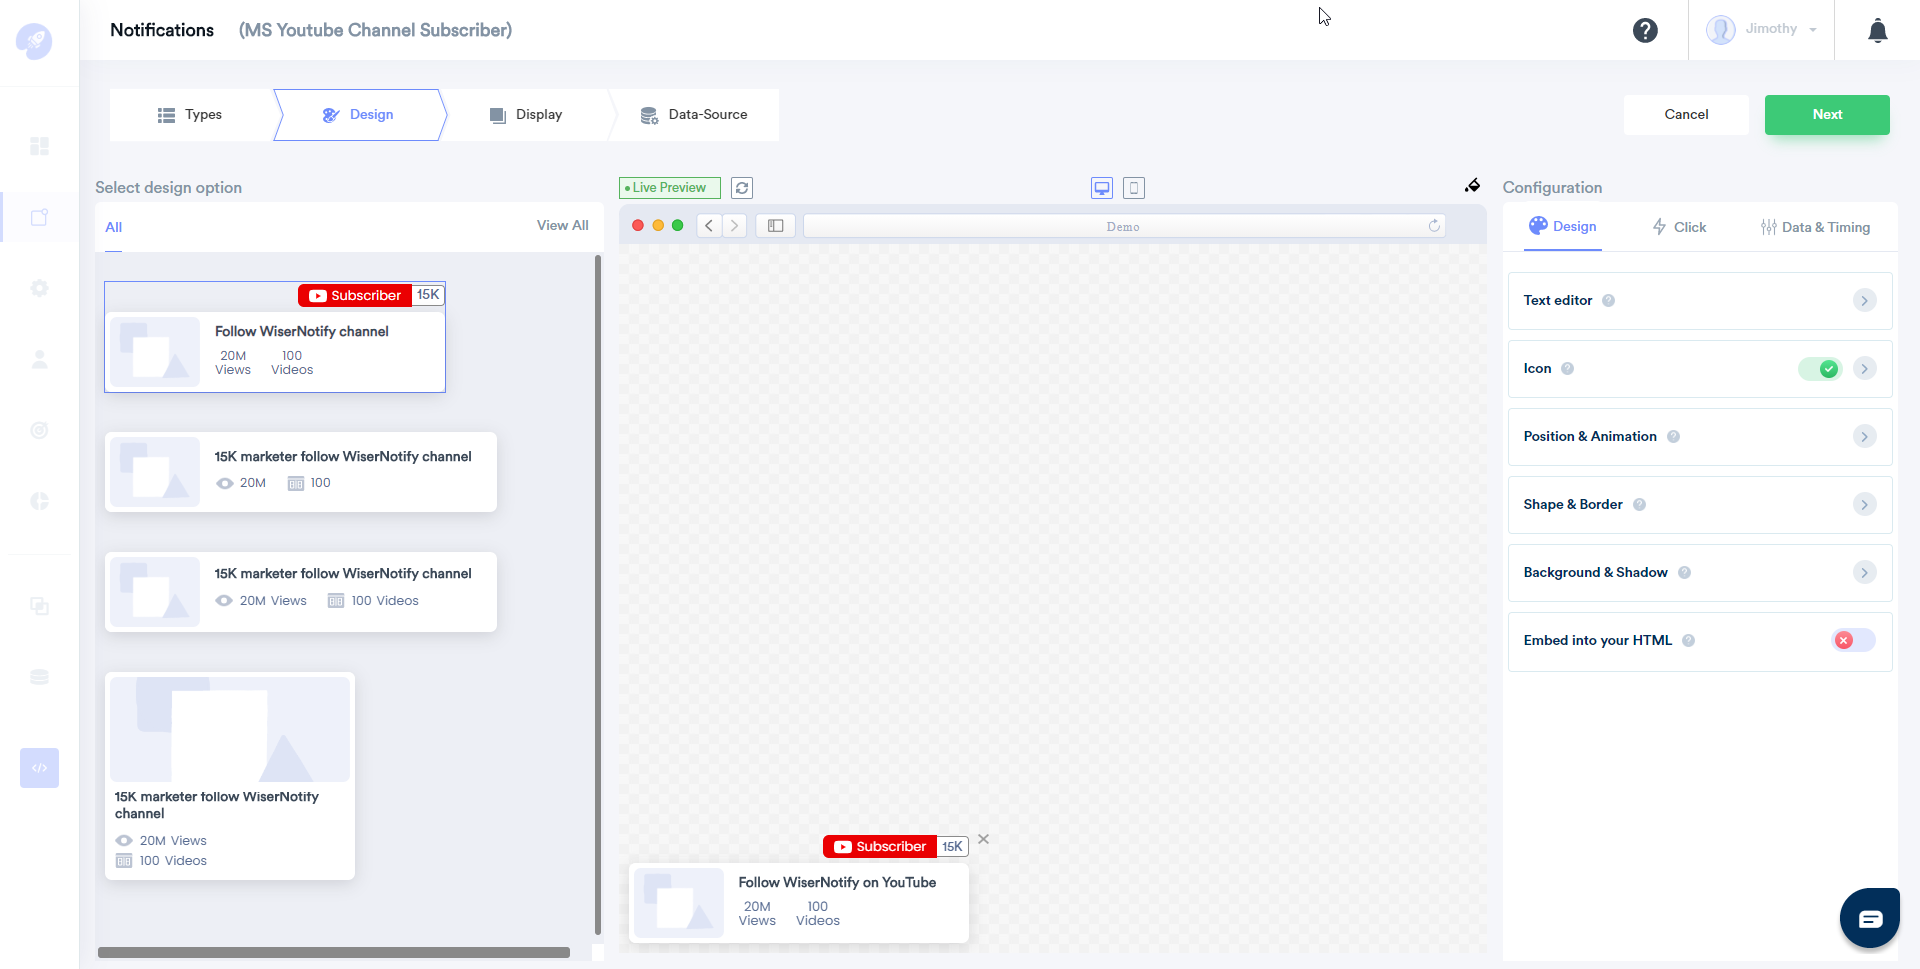Open the chat support widget
1920x969 pixels.
(1870, 918)
